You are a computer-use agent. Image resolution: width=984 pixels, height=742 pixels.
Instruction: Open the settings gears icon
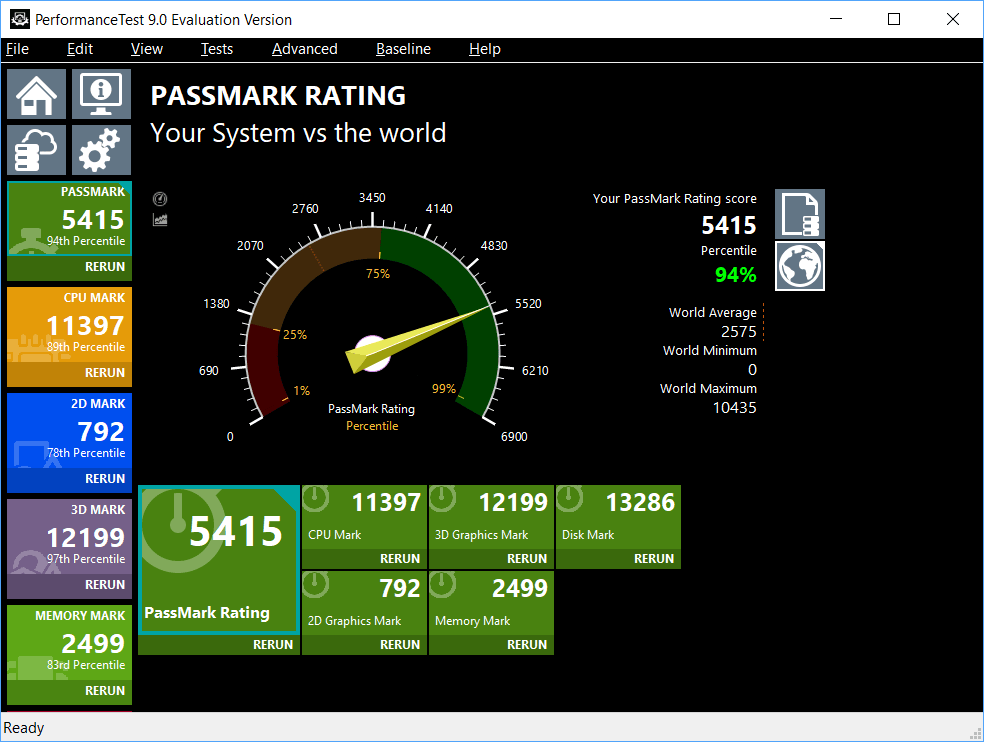point(101,149)
